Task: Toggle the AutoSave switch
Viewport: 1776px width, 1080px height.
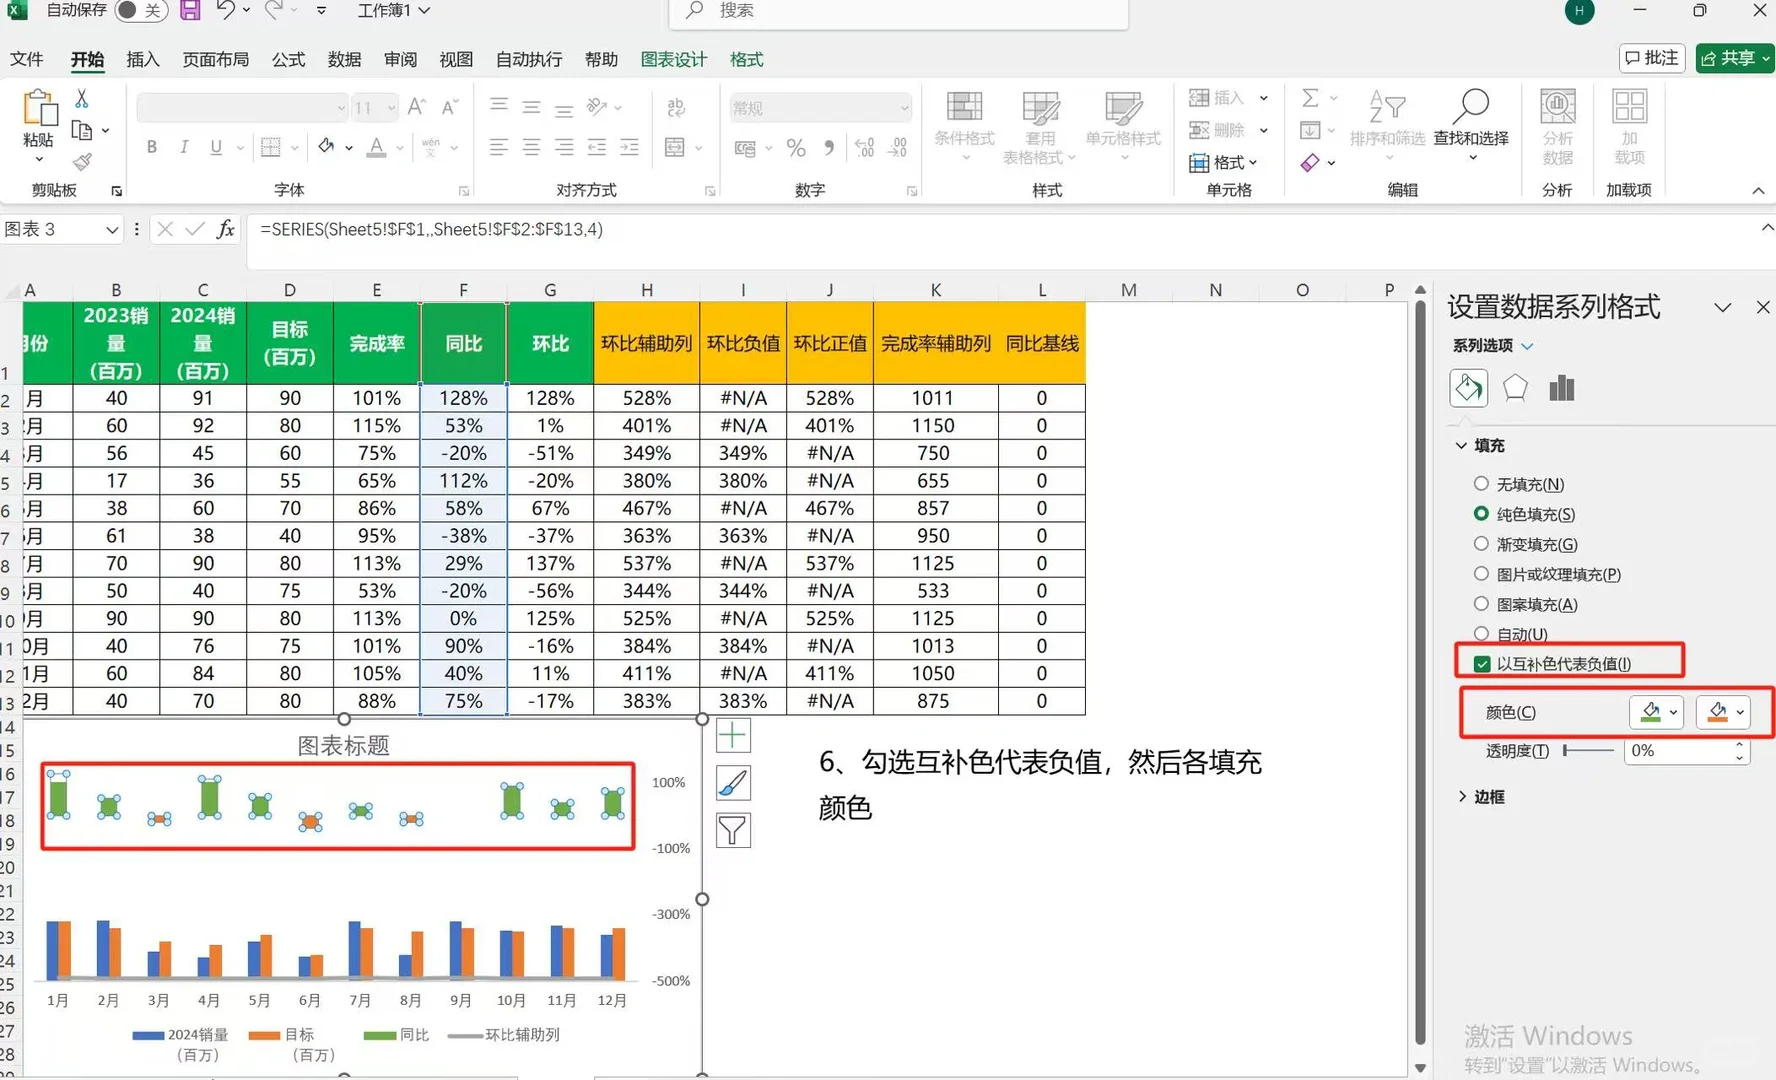Action: [140, 10]
